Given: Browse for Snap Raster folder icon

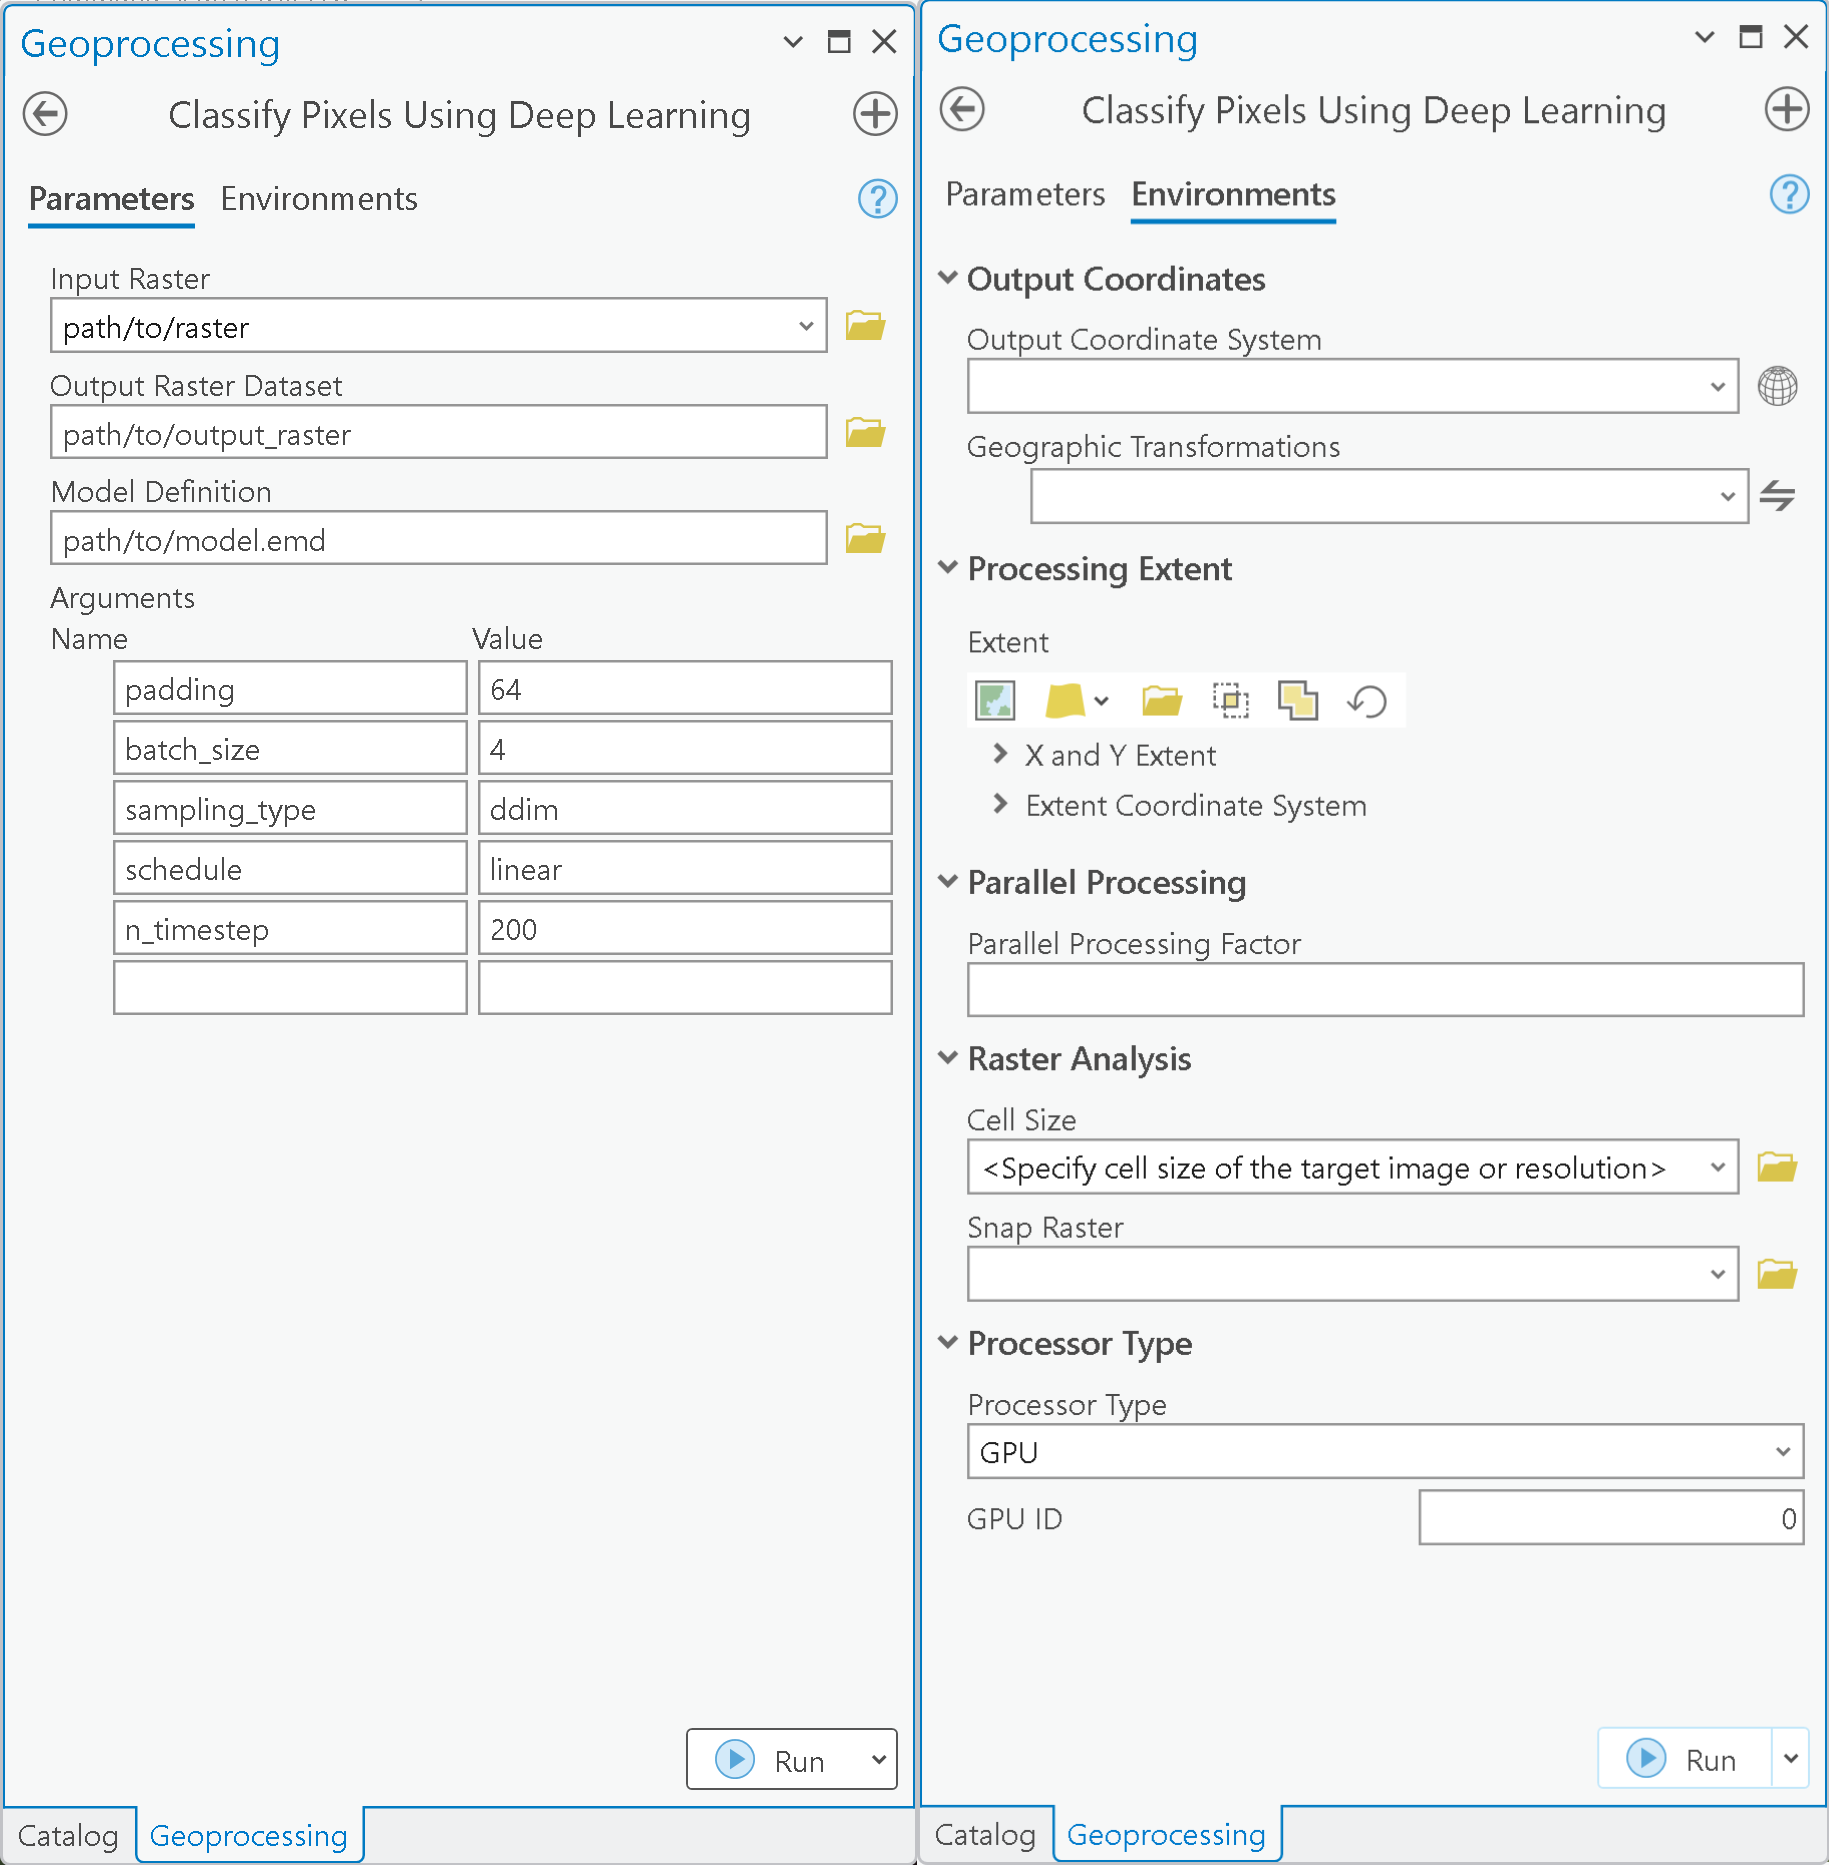Looking at the screenshot, I should [1777, 1274].
